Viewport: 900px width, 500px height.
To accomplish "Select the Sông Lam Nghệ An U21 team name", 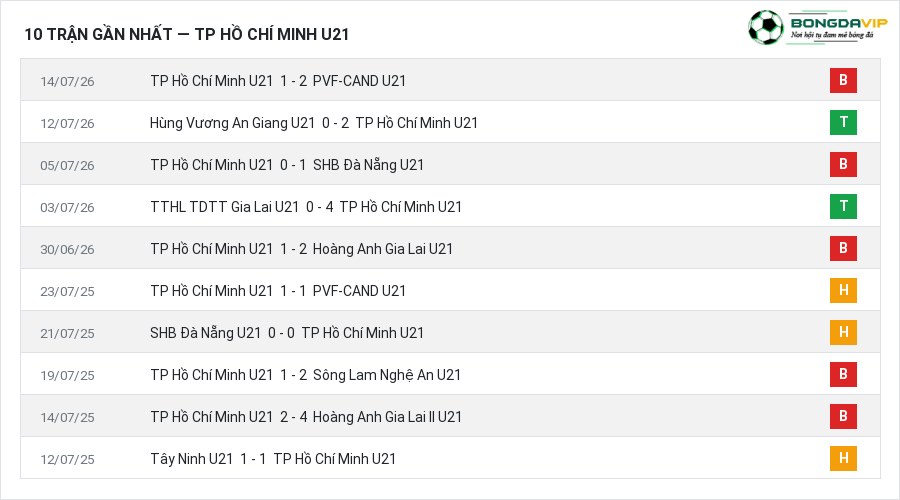I will [387, 375].
